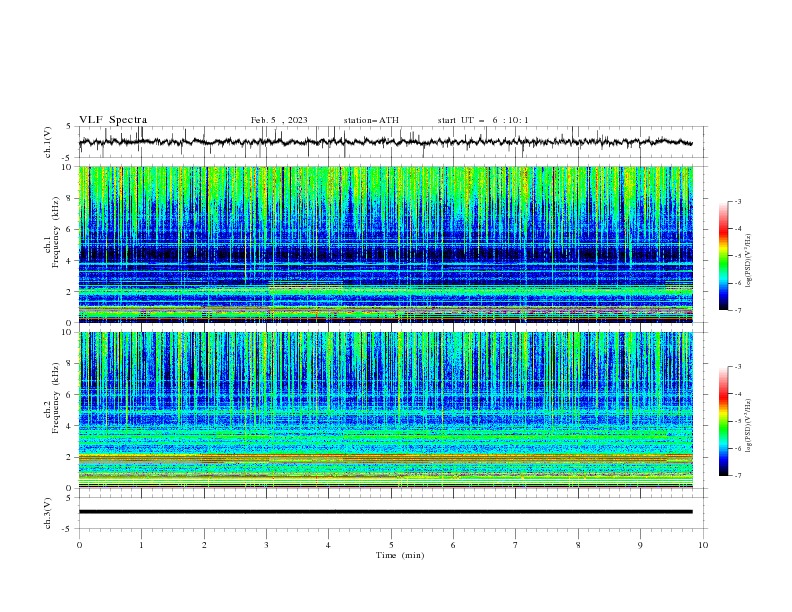Viewport: 792px width, 612px height.
Task: Click the time axis tick label '5'
Action: [x=391, y=545]
